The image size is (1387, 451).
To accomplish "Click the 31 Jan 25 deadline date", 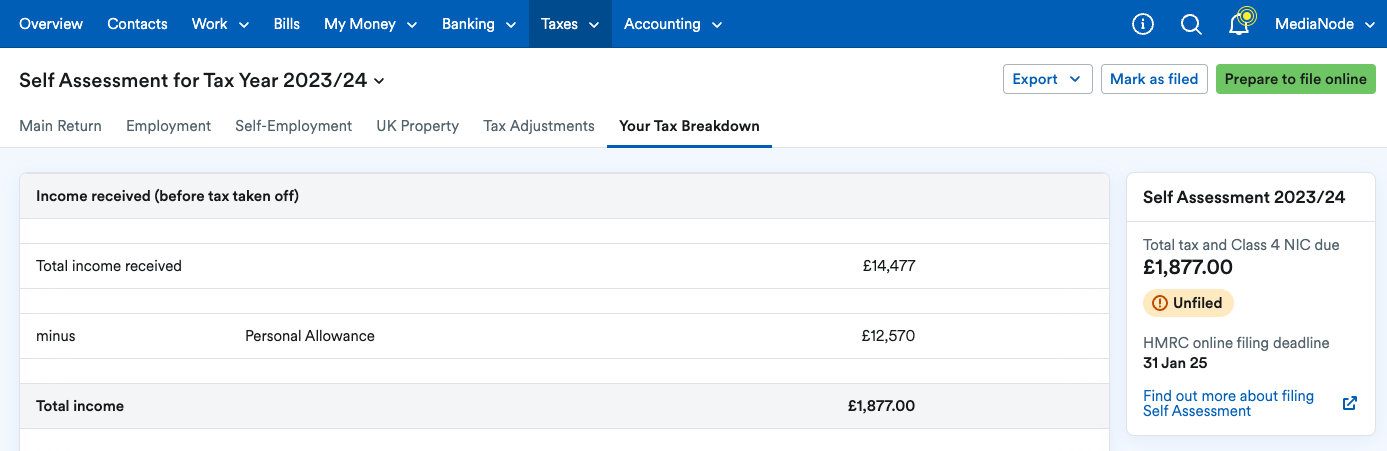I will pyautogui.click(x=1175, y=363).
